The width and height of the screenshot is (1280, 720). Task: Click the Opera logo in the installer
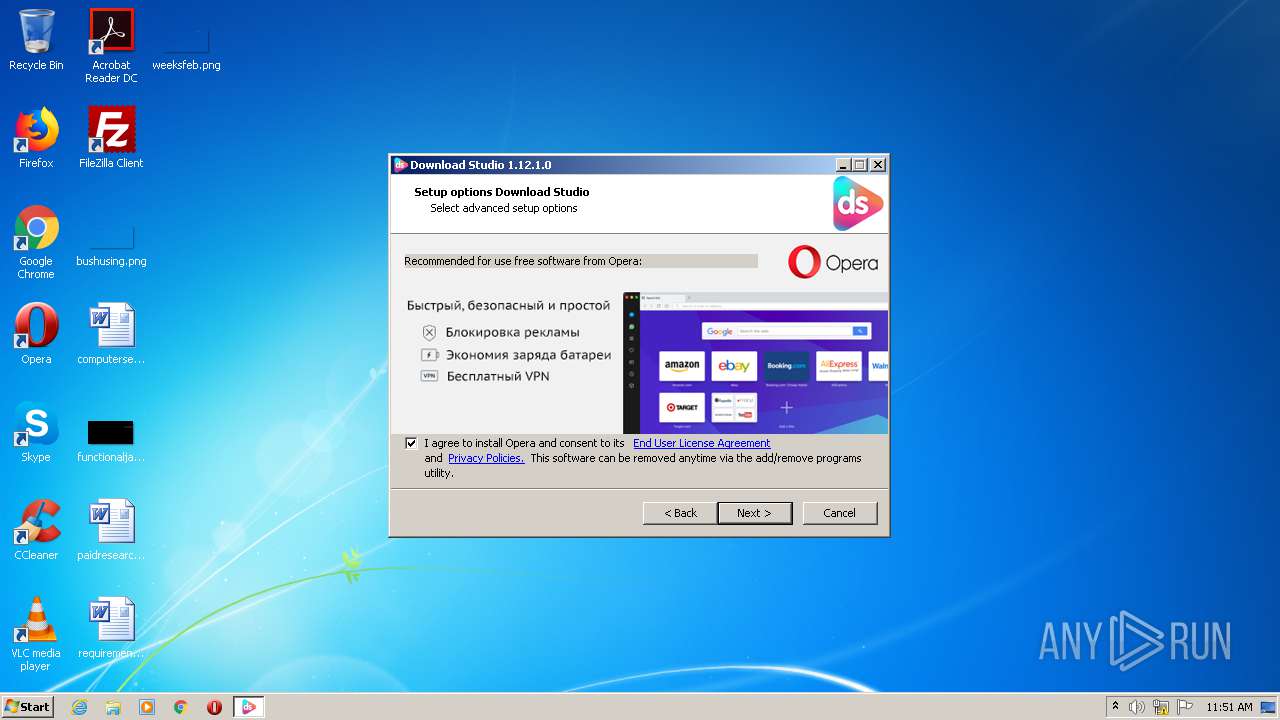point(833,262)
